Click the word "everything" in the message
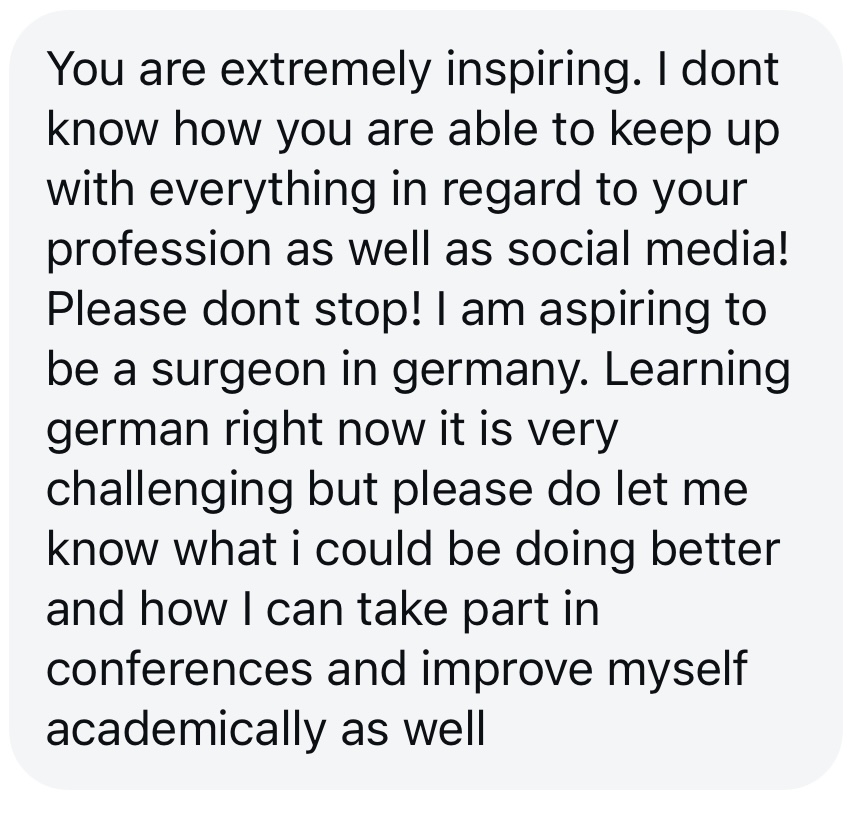The width and height of the screenshot is (854, 819). (263, 191)
